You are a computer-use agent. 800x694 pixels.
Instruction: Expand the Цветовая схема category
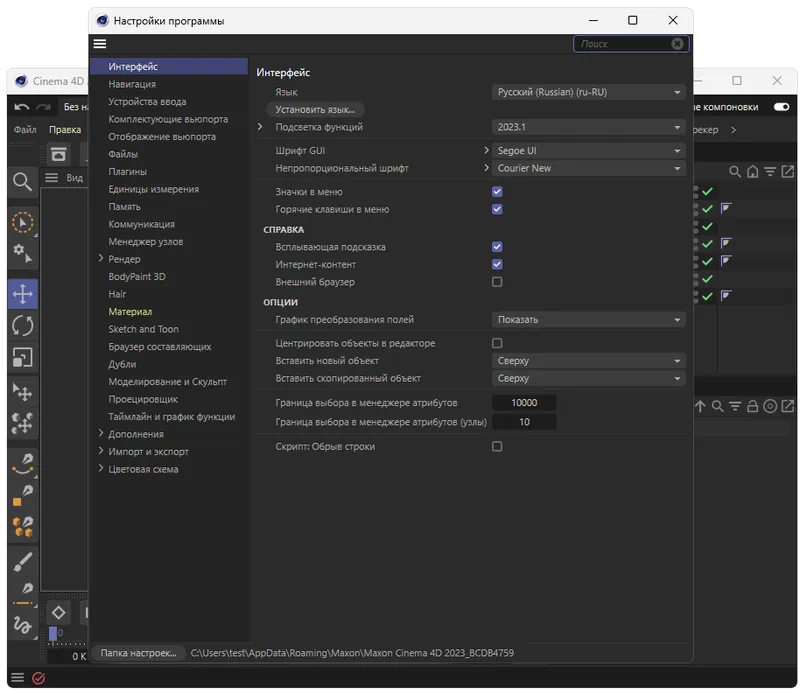(x=101, y=468)
